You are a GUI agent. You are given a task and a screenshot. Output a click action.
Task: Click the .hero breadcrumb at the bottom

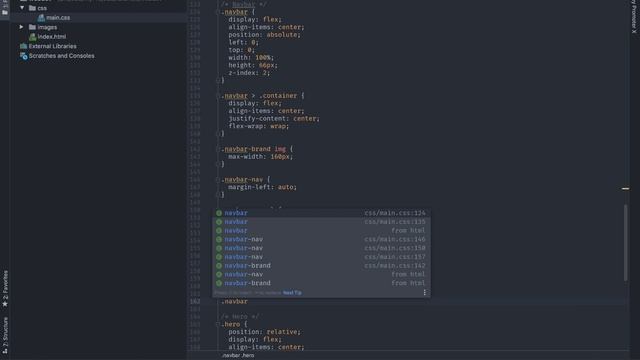coord(248,356)
